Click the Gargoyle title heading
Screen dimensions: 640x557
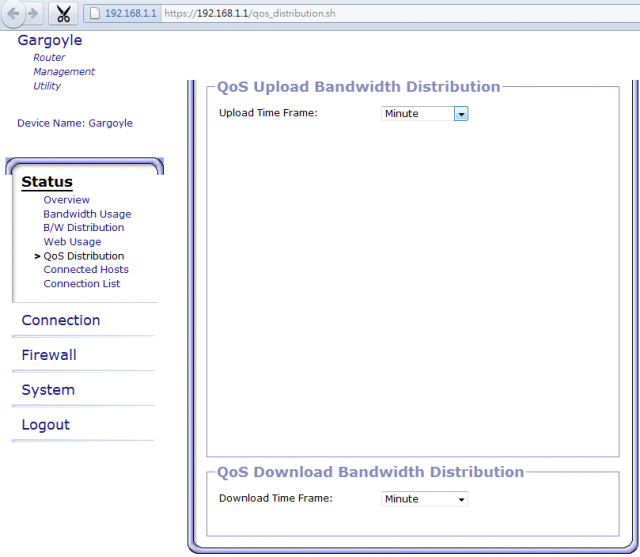(50, 40)
